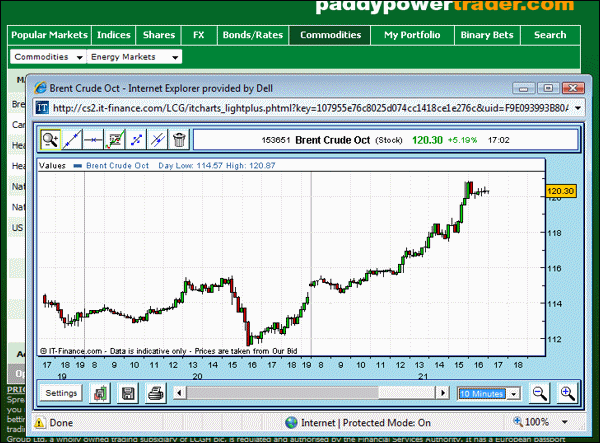Click the Internet Explorer logo in title bar
600x443 pixels.
coord(40,88)
